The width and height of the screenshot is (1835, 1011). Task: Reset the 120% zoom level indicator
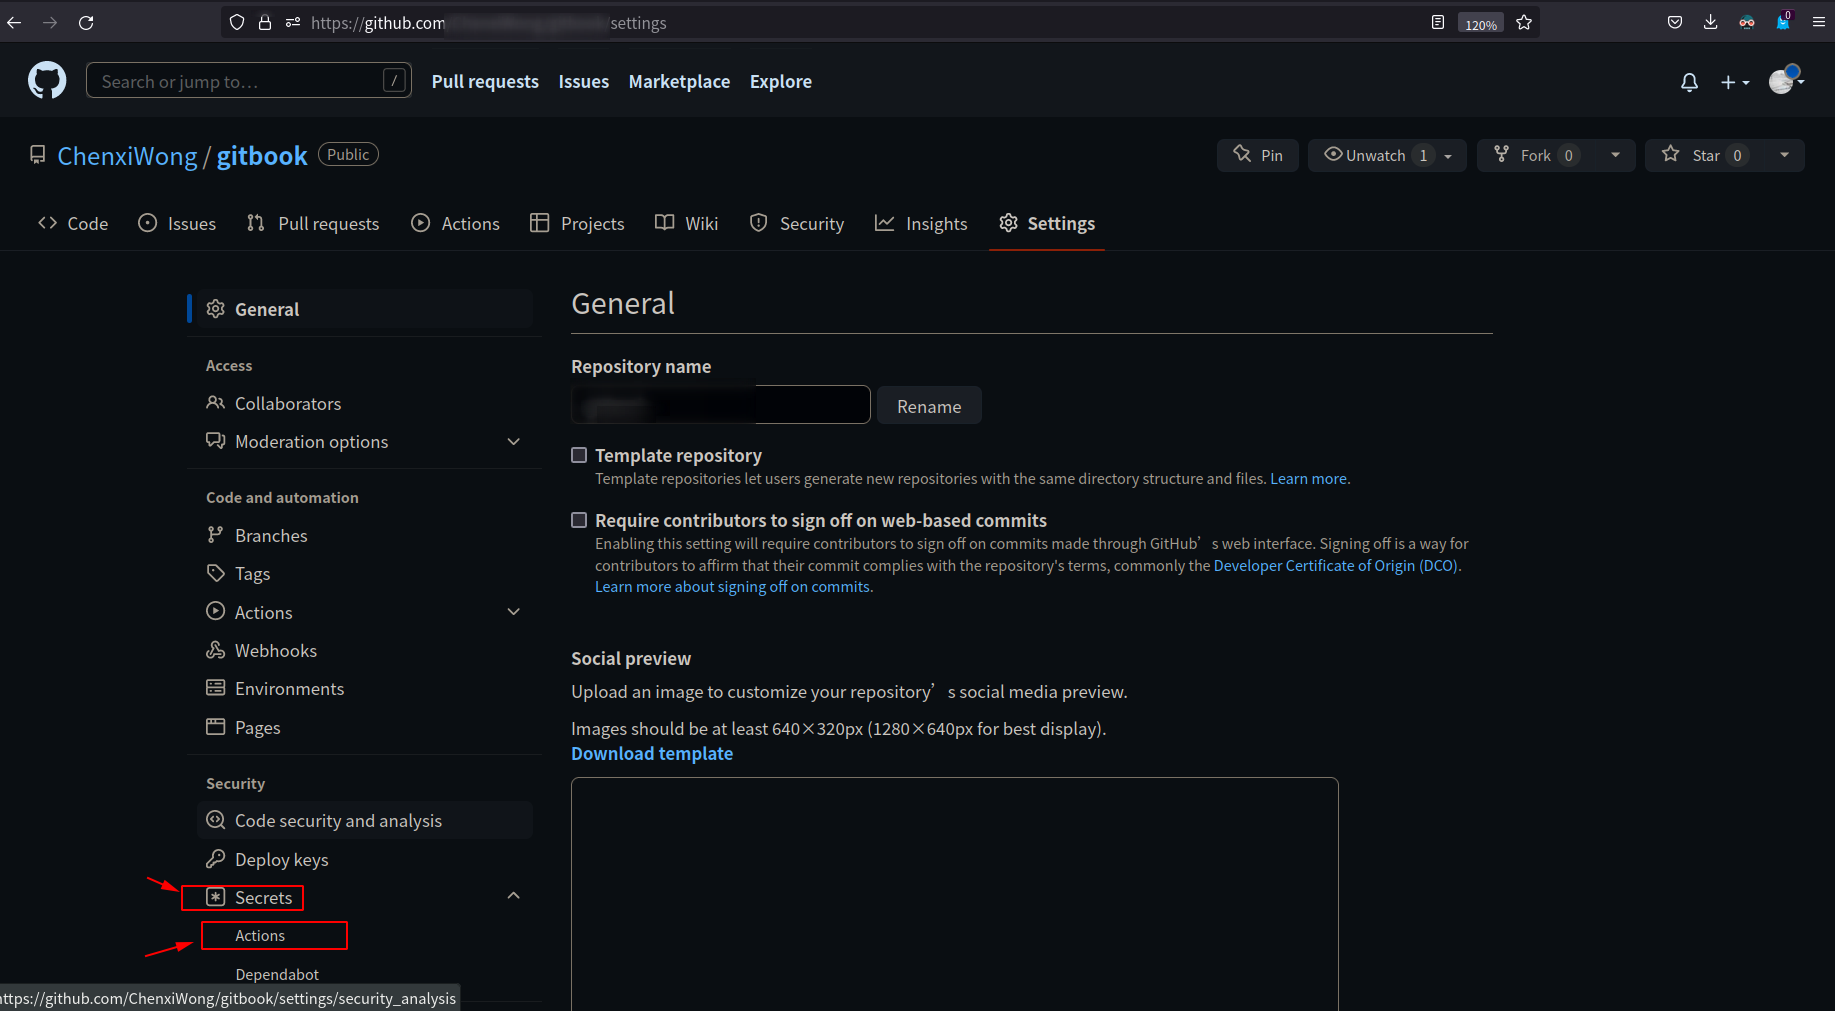pyautogui.click(x=1480, y=23)
